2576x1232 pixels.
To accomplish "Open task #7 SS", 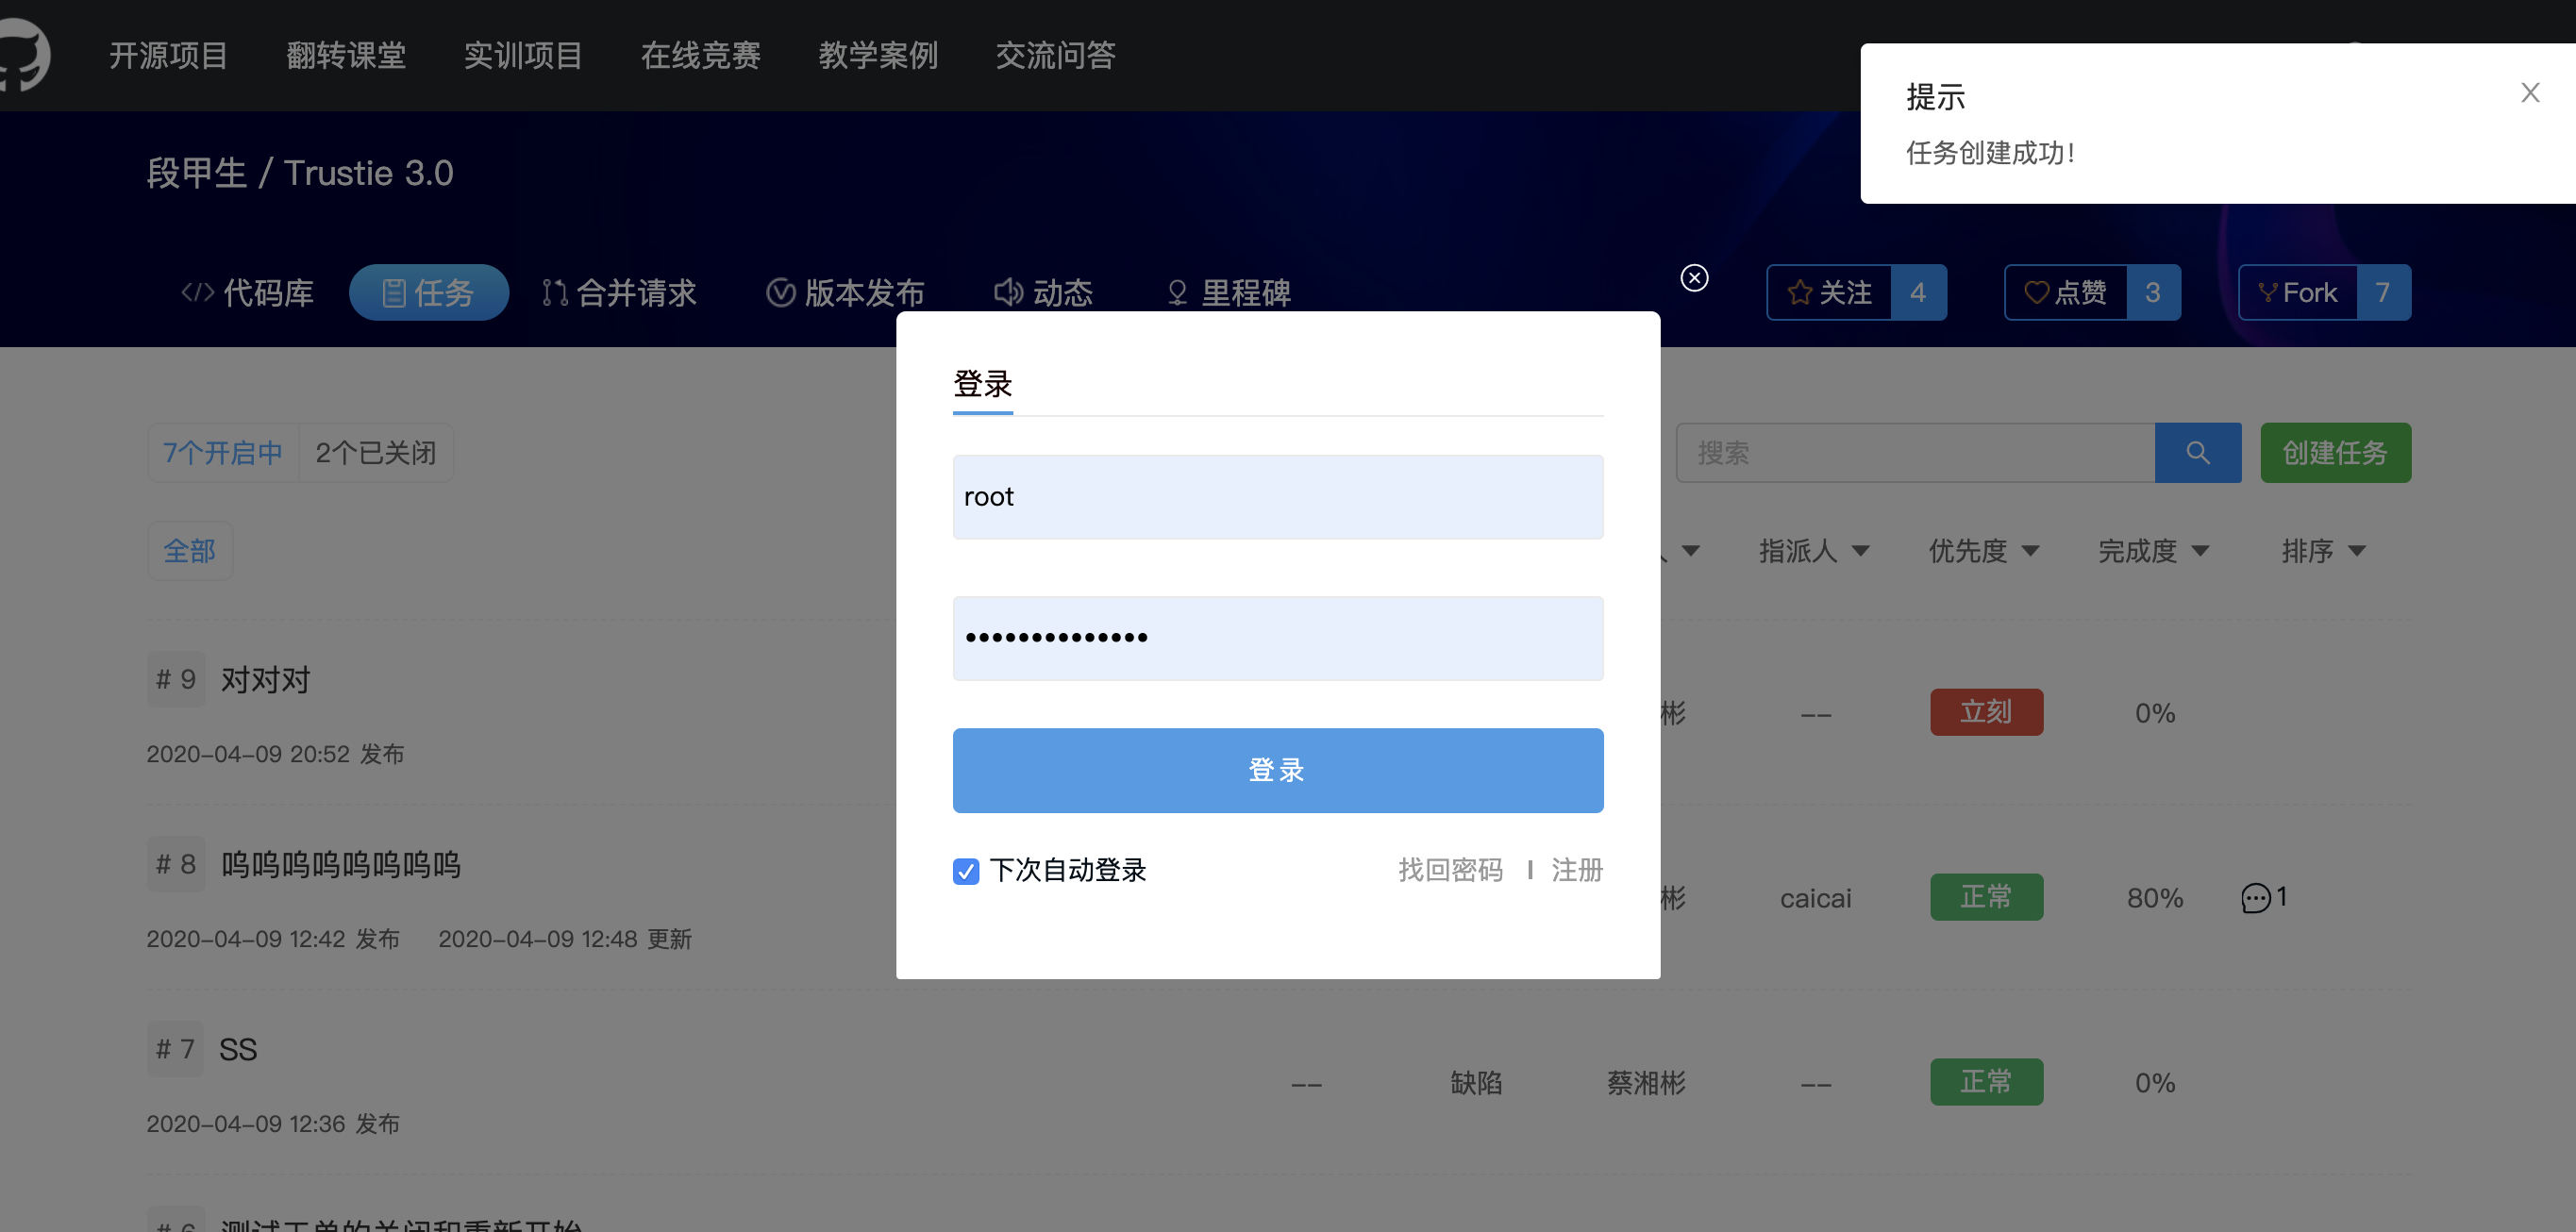I will pos(238,1050).
